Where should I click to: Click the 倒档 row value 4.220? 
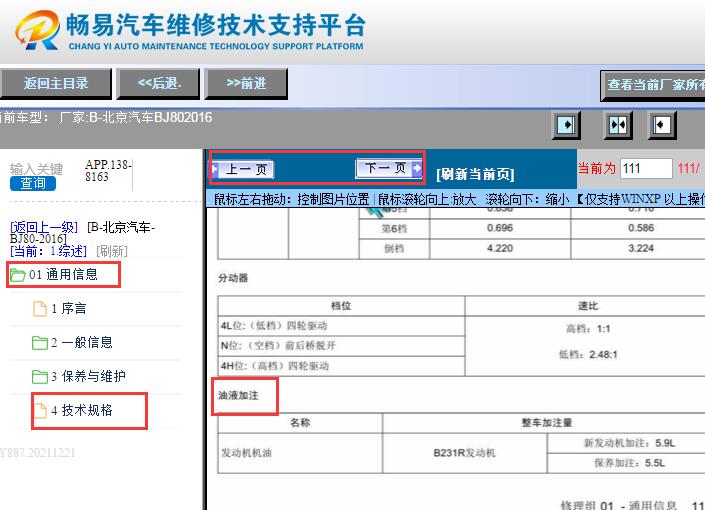pos(500,249)
